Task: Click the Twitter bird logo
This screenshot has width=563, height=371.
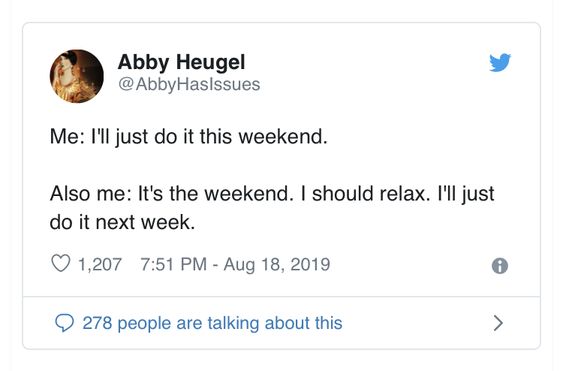Action: coord(500,62)
